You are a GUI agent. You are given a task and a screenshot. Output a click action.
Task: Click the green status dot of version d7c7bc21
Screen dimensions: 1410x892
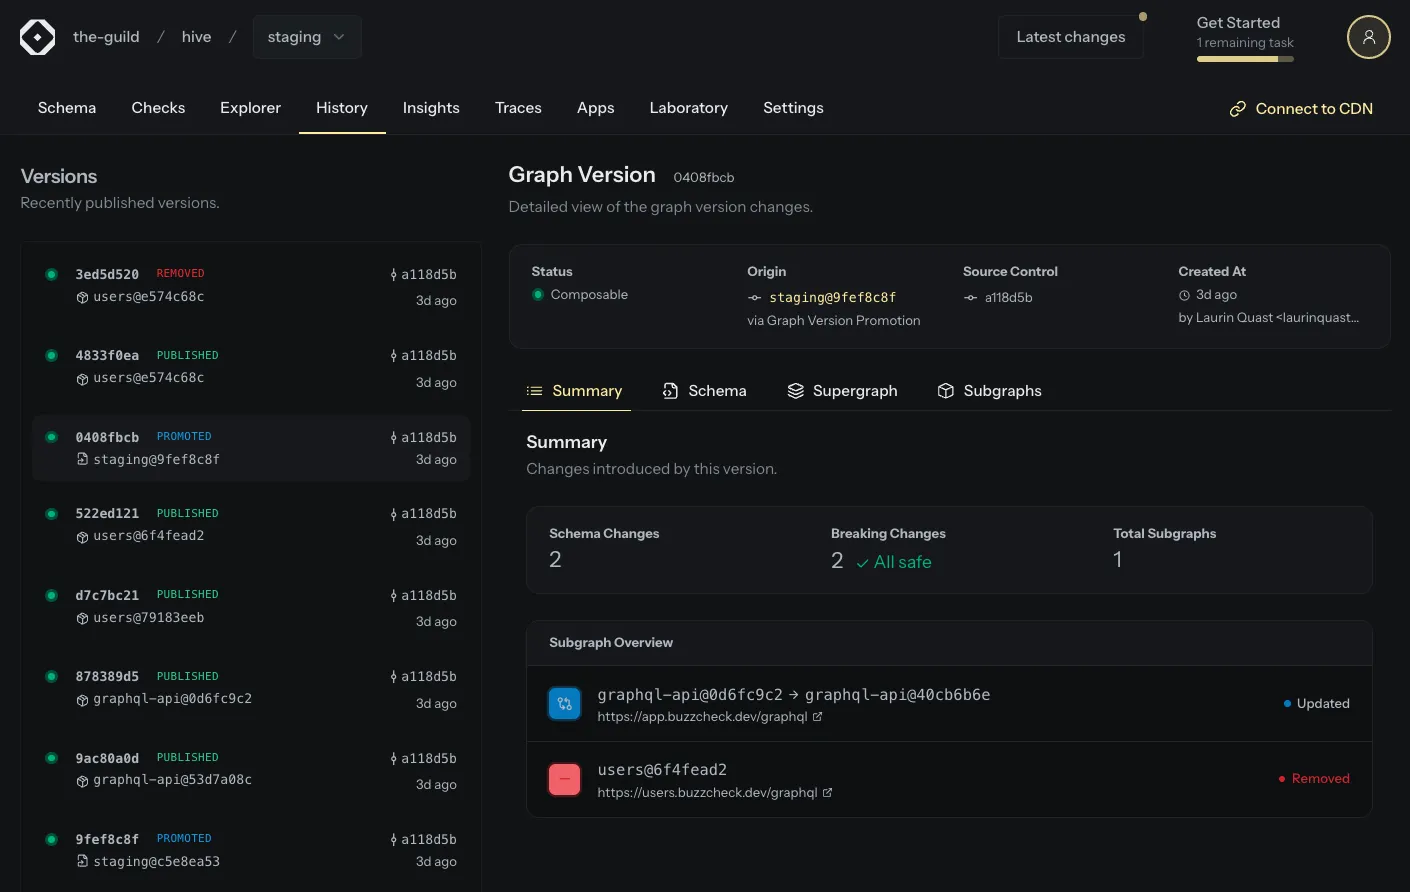point(51,595)
